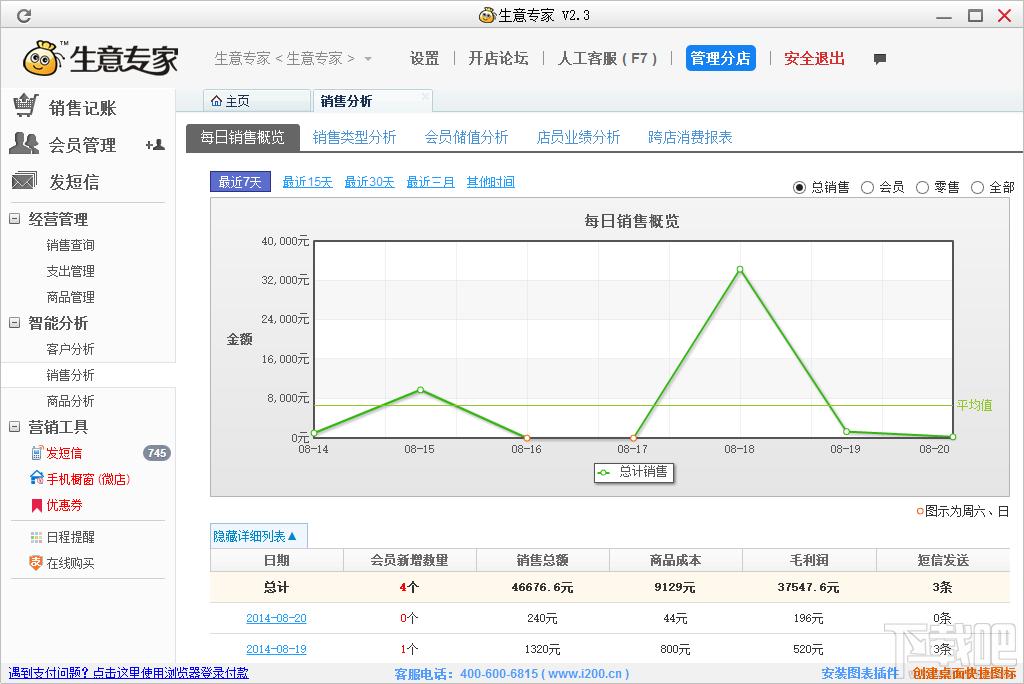Open 会员管理 people icon
The image size is (1024, 684).
pos(25,143)
